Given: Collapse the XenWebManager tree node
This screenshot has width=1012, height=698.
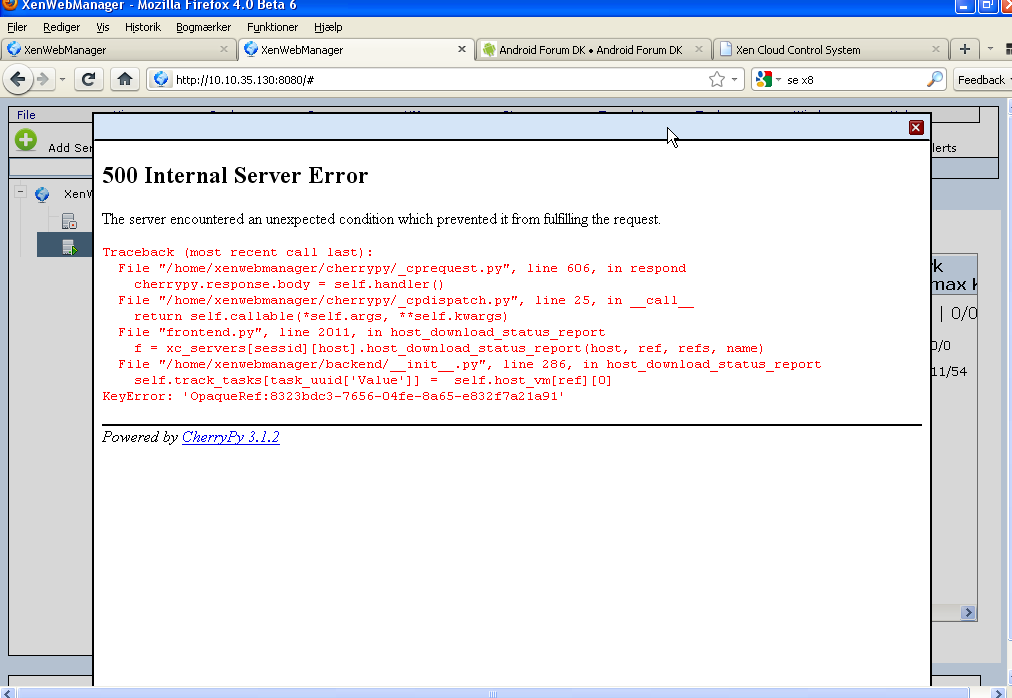Looking at the screenshot, I should point(20,192).
